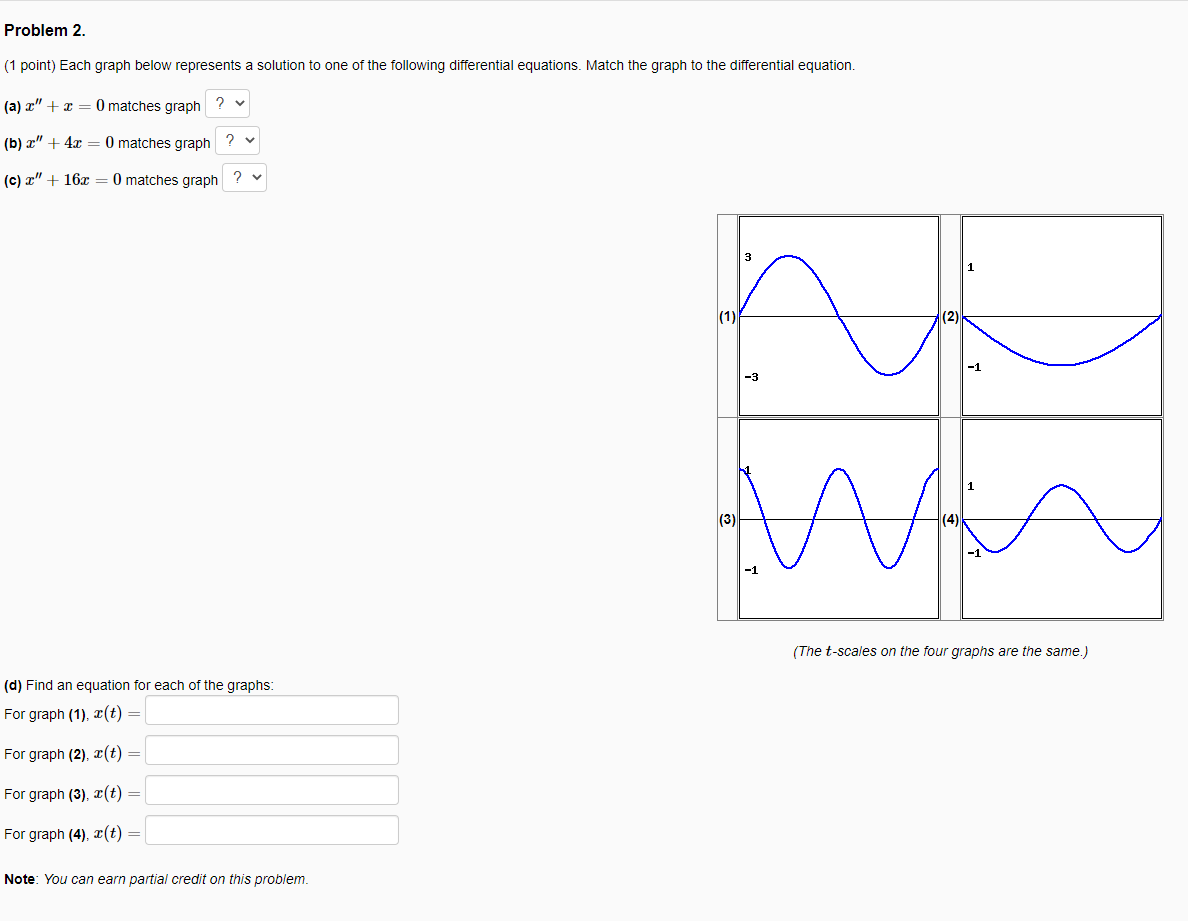Click the label (4) beside the bottom-right graph
The image size is (1188, 921).
click(x=950, y=519)
